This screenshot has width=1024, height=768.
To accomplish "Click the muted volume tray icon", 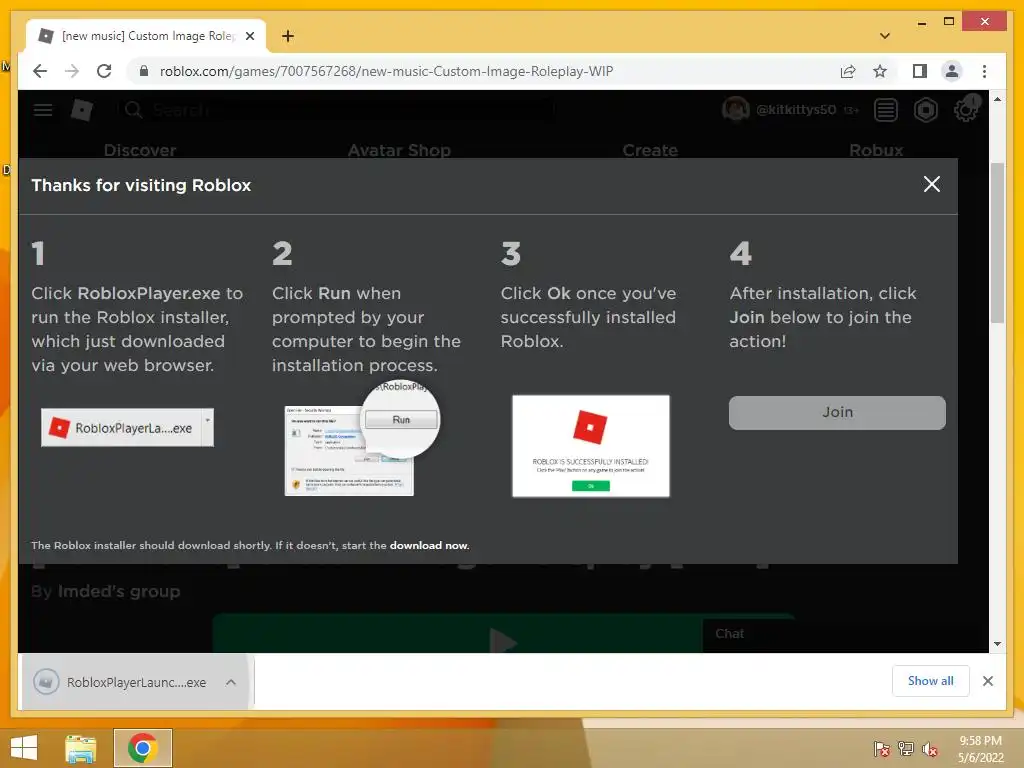I will 930,748.
